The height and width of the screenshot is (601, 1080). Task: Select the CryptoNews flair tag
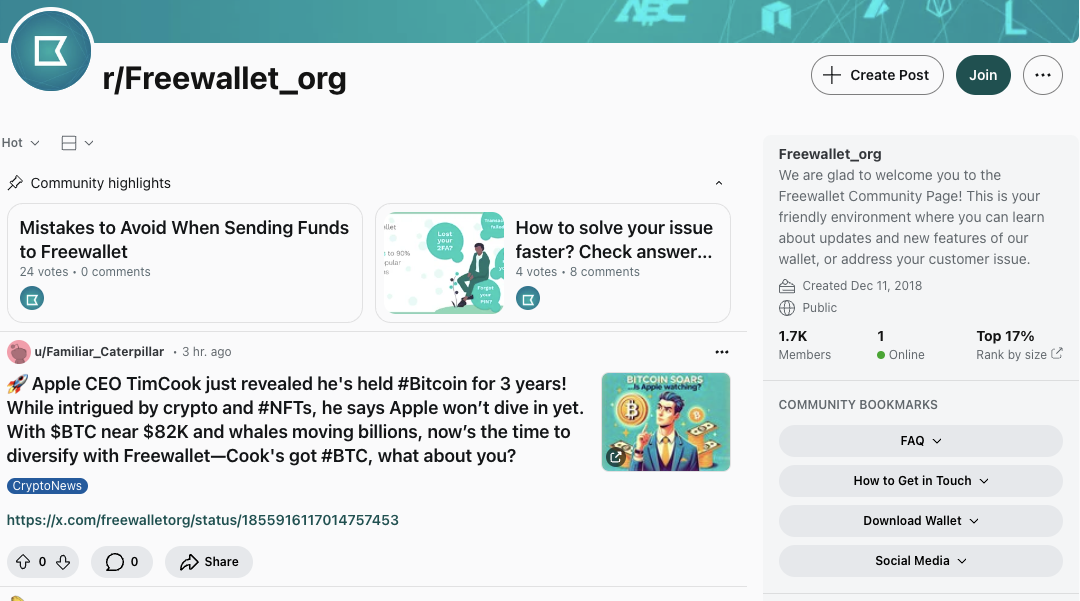pyautogui.click(x=48, y=486)
